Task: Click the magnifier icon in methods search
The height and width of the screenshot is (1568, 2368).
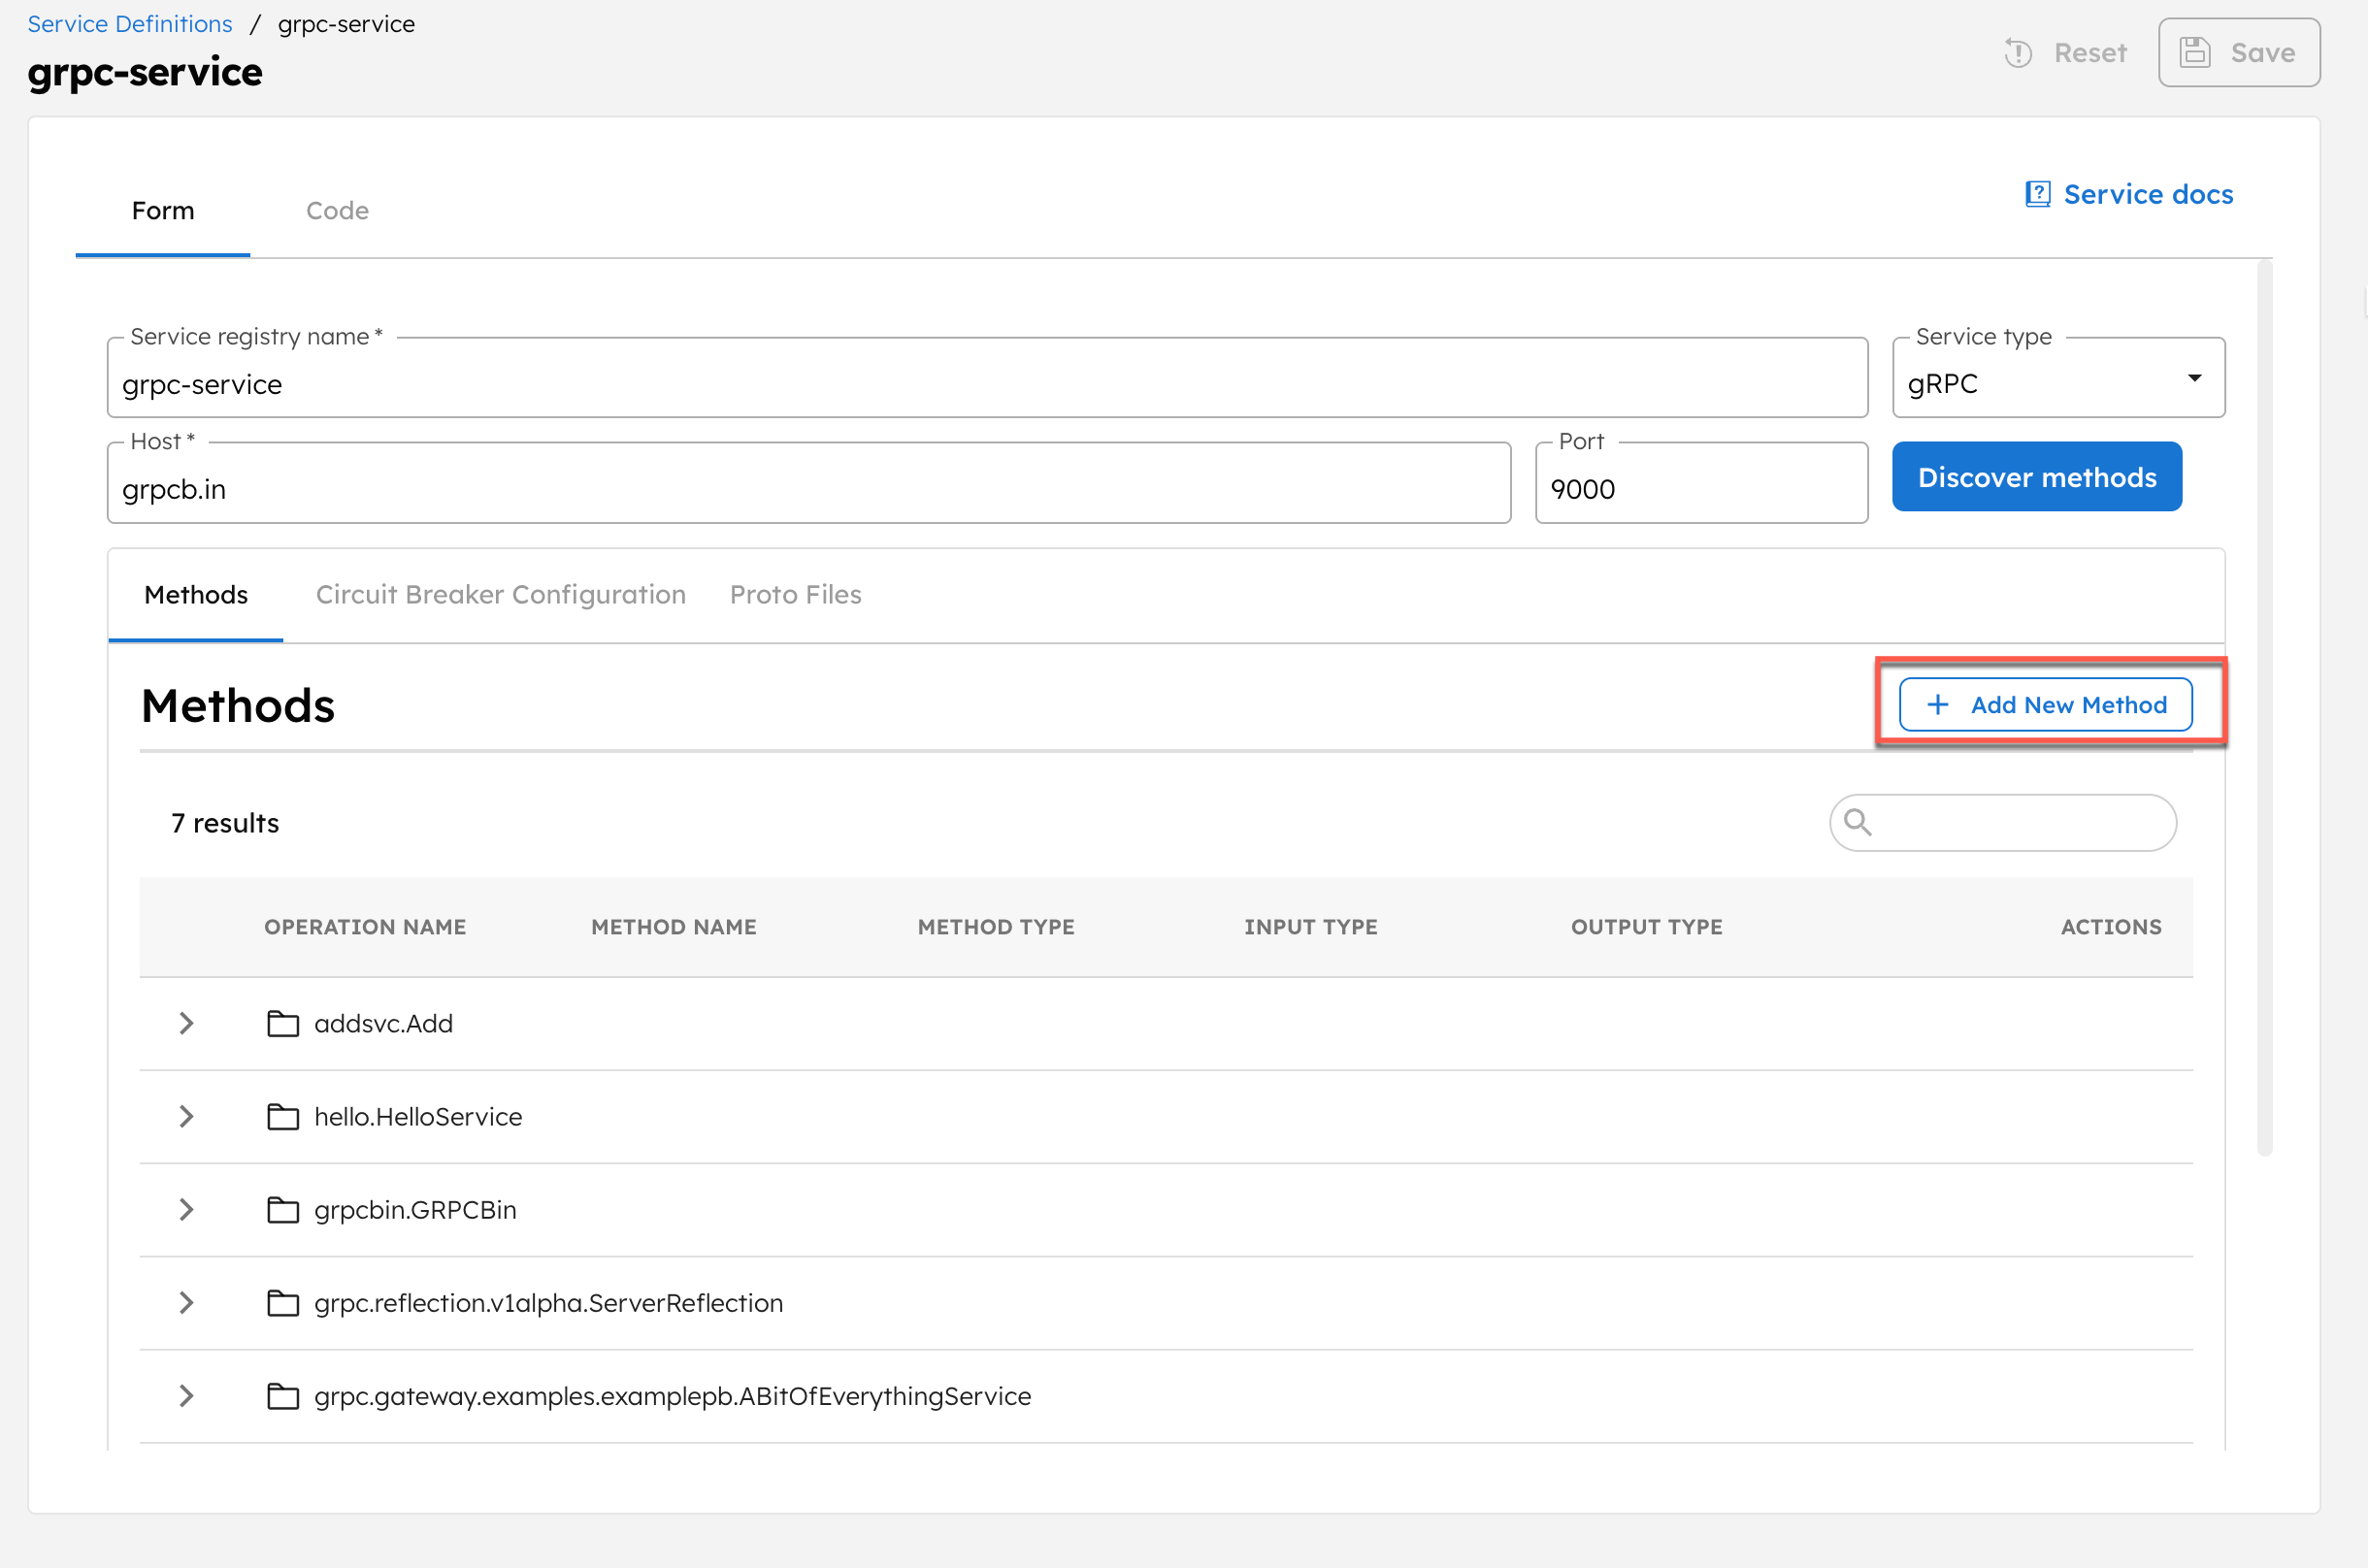Action: 1858,822
